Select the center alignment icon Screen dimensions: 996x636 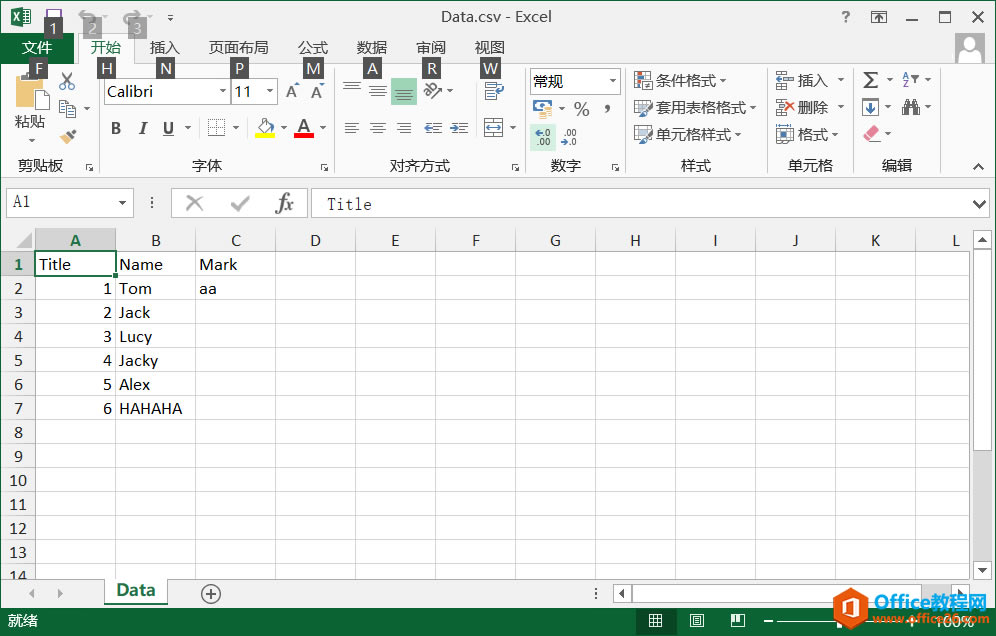click(376, 127)
